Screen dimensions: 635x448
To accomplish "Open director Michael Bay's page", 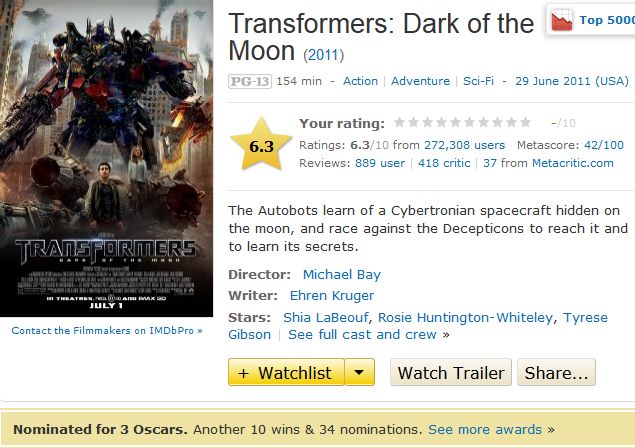I will [342, 274].
